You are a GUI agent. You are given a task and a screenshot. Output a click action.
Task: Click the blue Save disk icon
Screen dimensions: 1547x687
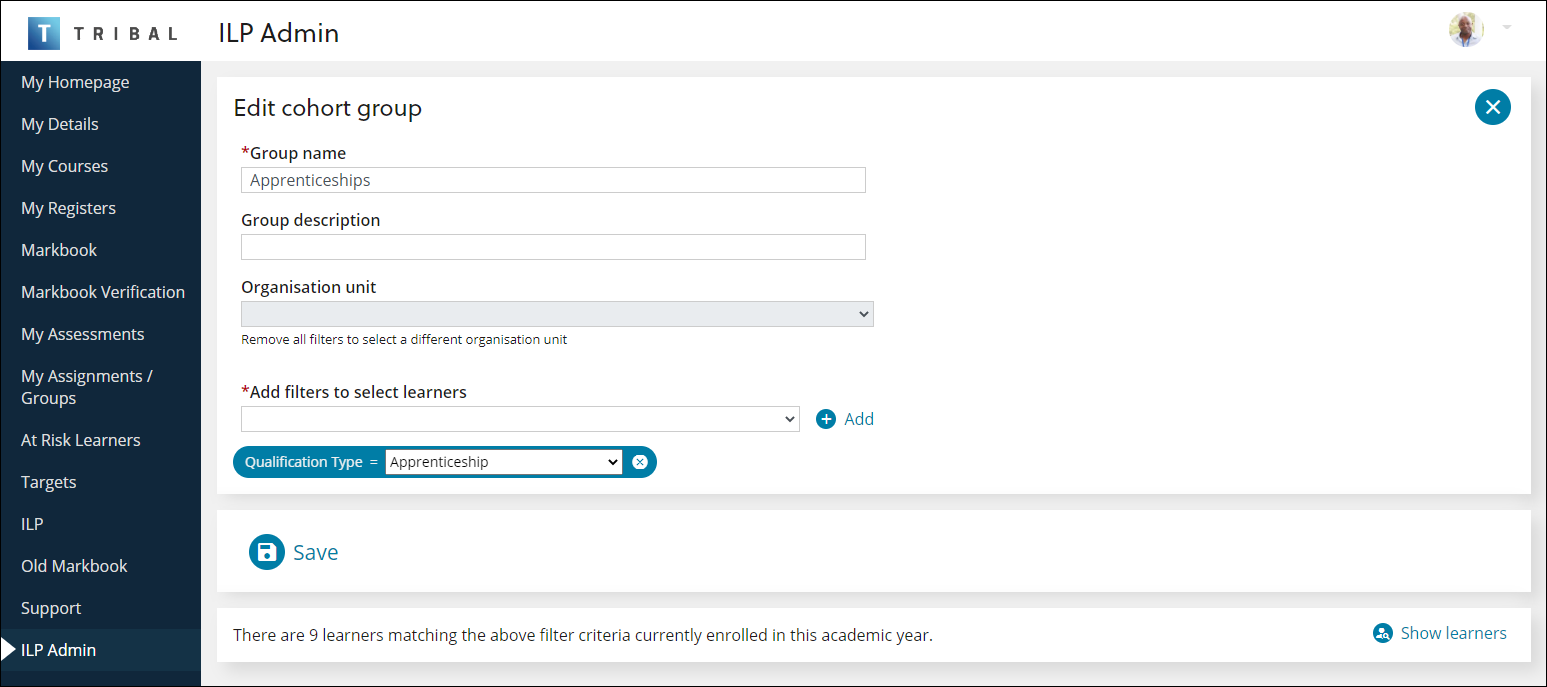point(266,552)
